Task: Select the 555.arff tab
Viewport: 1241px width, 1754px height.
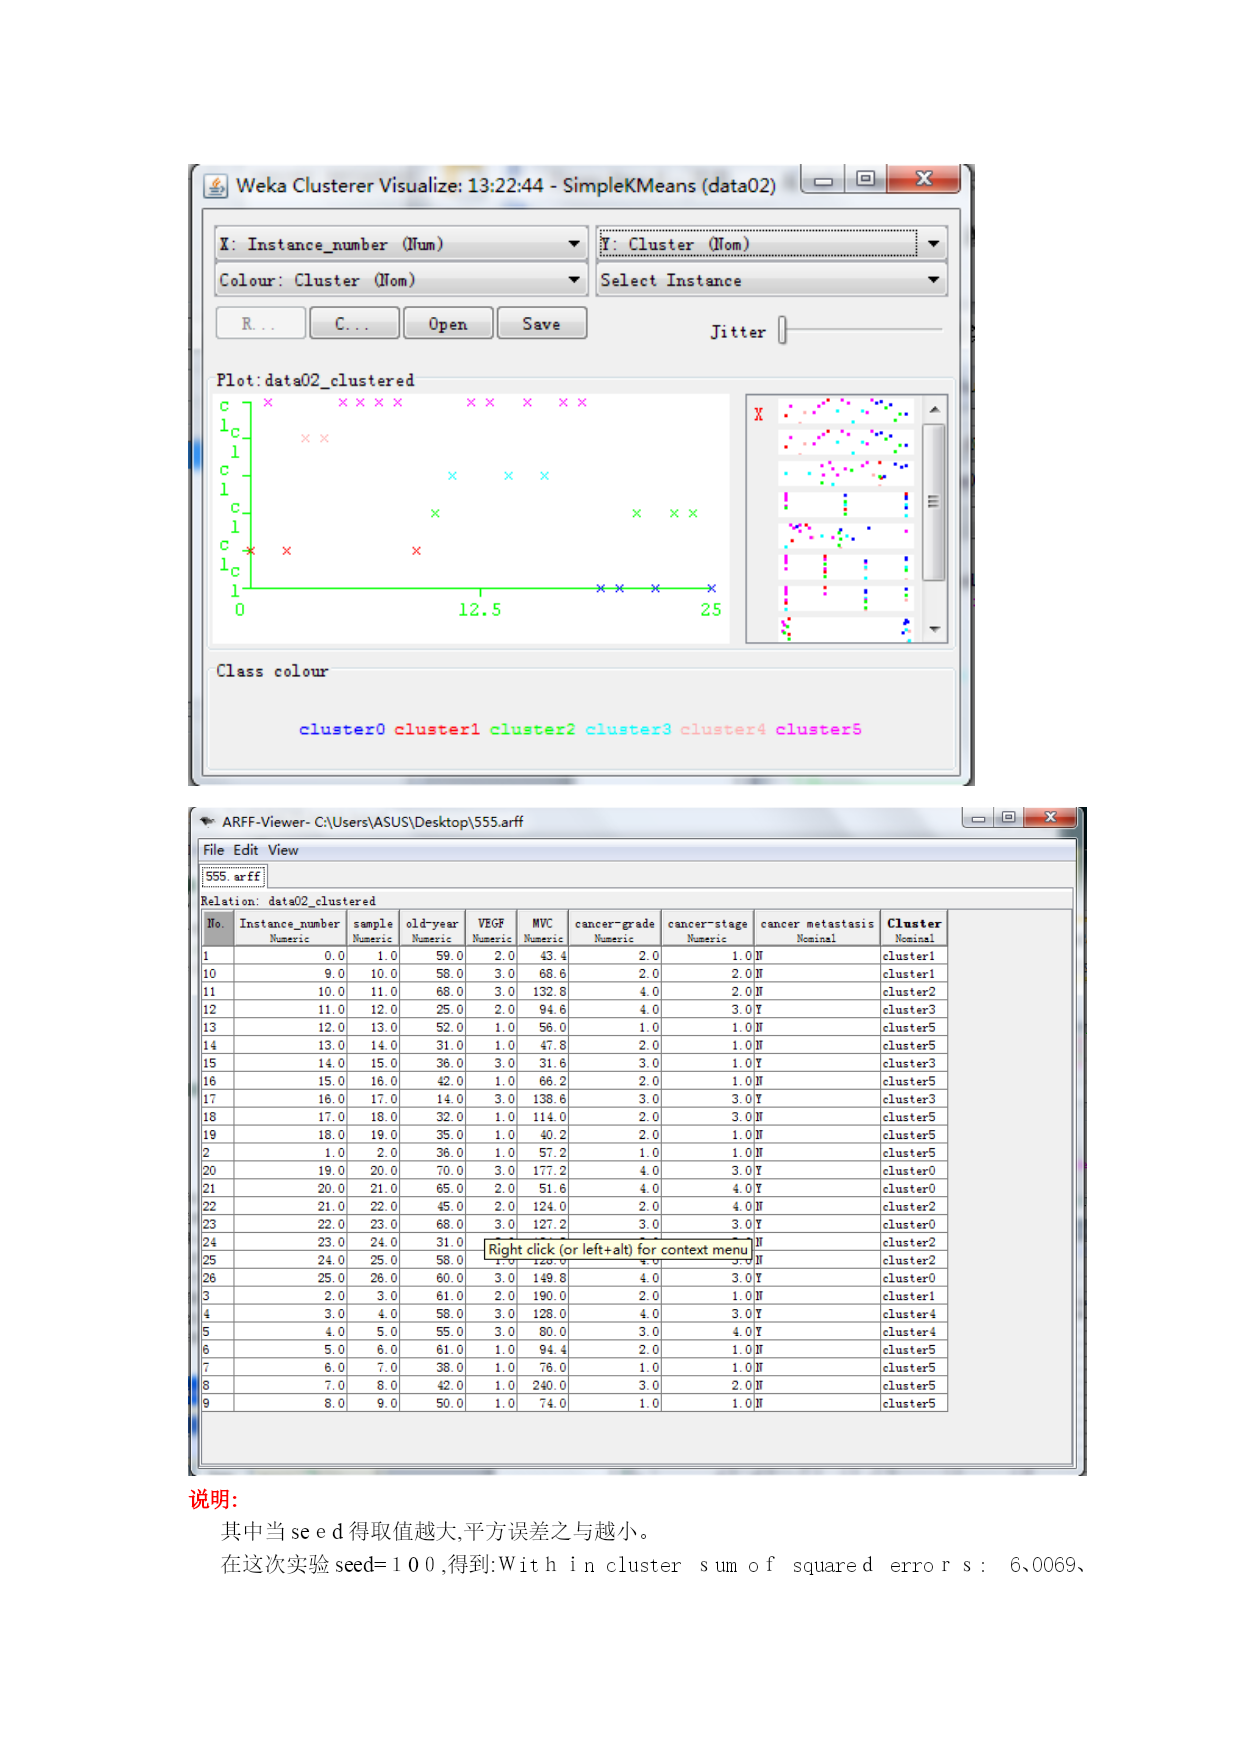Action: tap(233, 877)
